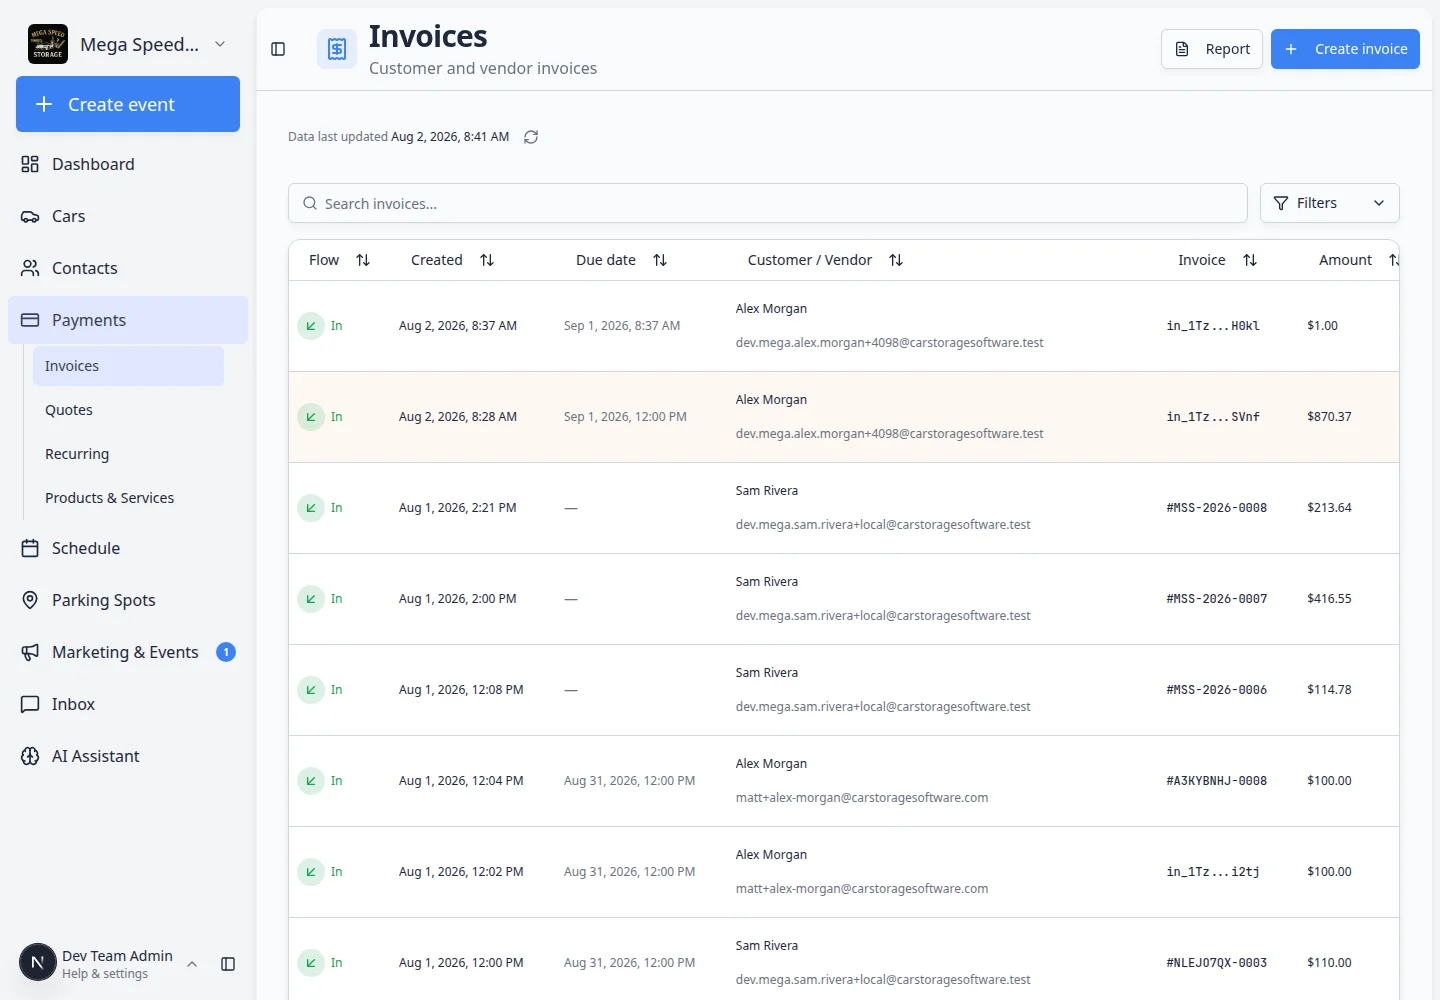Click the Invoices page header icon
This screenshot has height=1000, width=1440.
(x=337, y=49)
